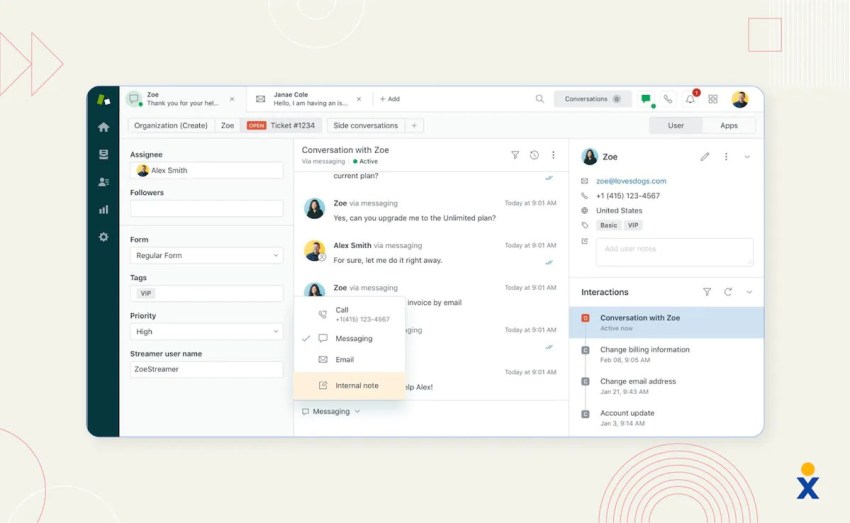Click Zoe's phone number +1 (415) 123-4567

[628, 196]
